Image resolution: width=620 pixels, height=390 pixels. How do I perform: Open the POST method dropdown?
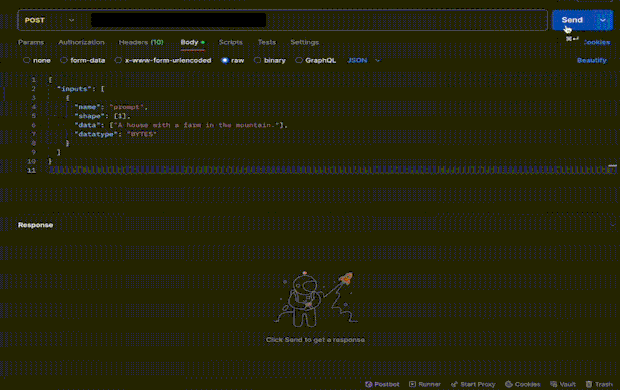click(x=49, y=20)
